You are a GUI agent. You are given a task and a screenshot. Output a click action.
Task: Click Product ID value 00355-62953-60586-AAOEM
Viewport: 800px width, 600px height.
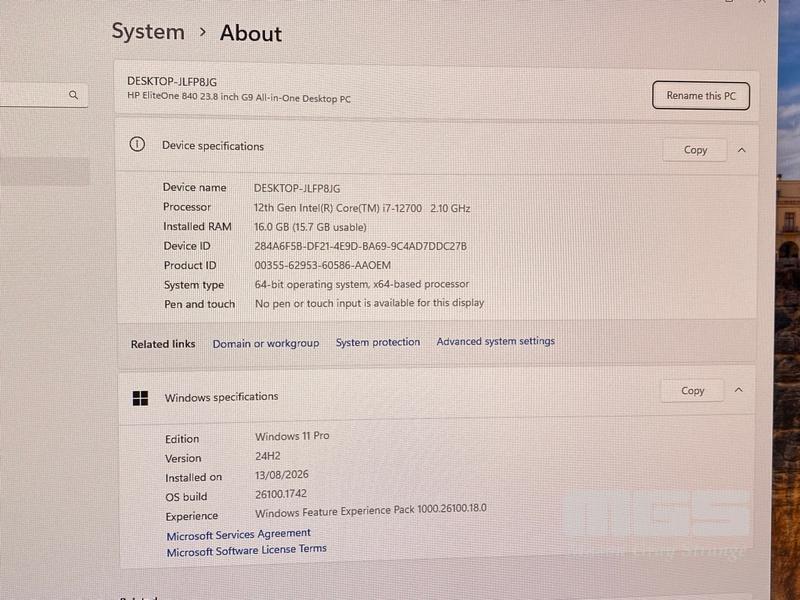[322, 265]
